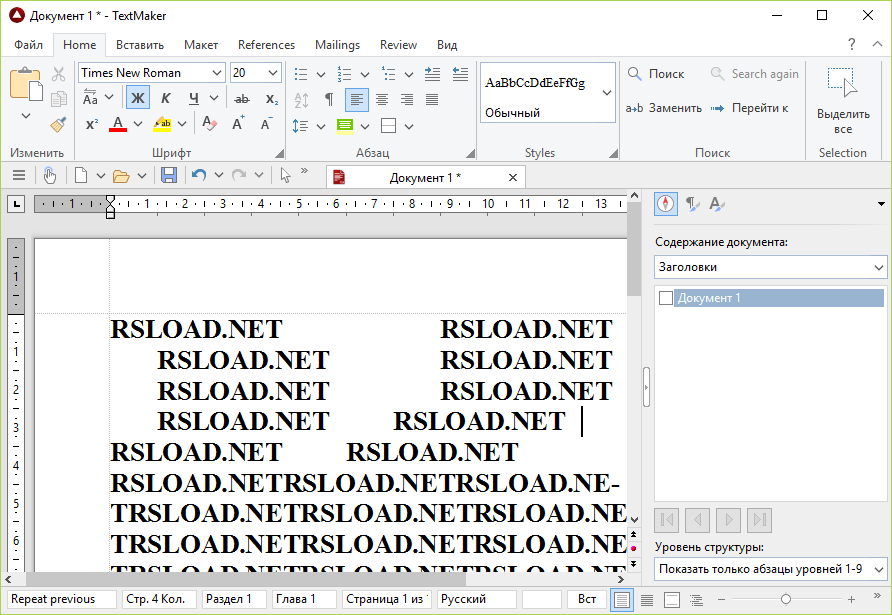Viewport: 892px width, 615px height.
Task: Apply yellow text highlight color
Action: (x=162, y=124)
